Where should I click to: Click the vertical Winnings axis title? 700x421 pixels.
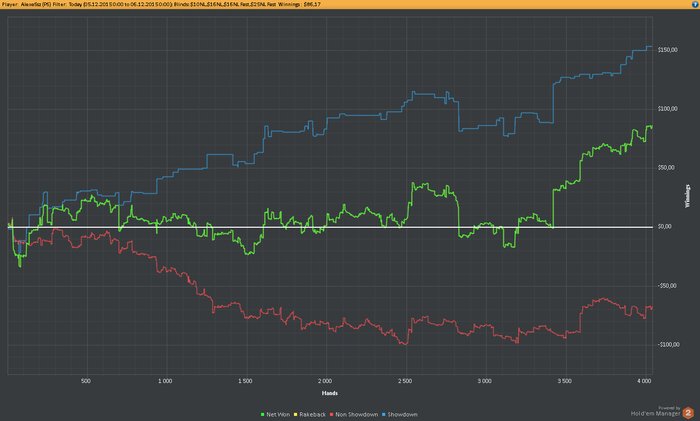(688, 196)
